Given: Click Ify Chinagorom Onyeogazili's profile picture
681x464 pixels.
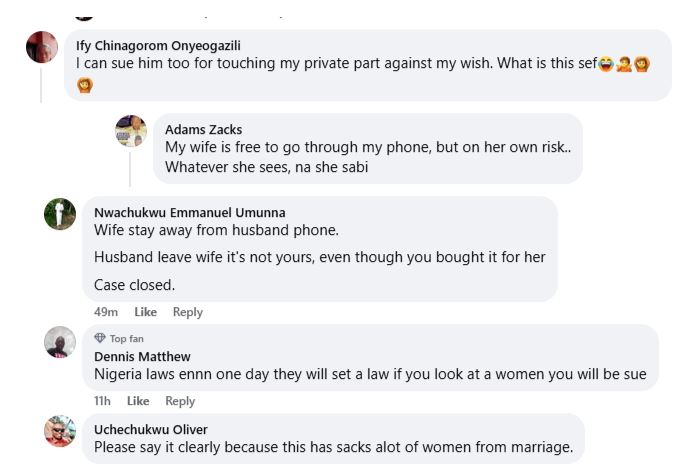Looking at the screenshot, I should pyautogui.click(x=41, y=47).
